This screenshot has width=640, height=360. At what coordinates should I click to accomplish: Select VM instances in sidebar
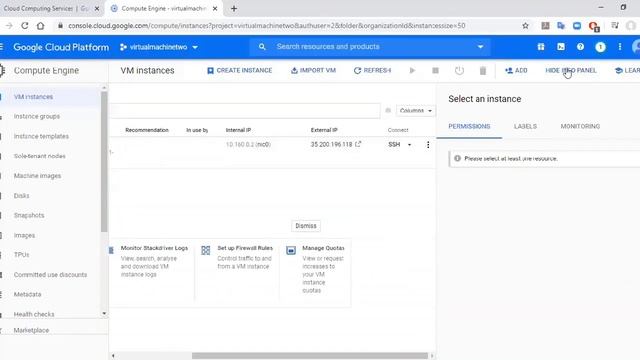[33, 97]
